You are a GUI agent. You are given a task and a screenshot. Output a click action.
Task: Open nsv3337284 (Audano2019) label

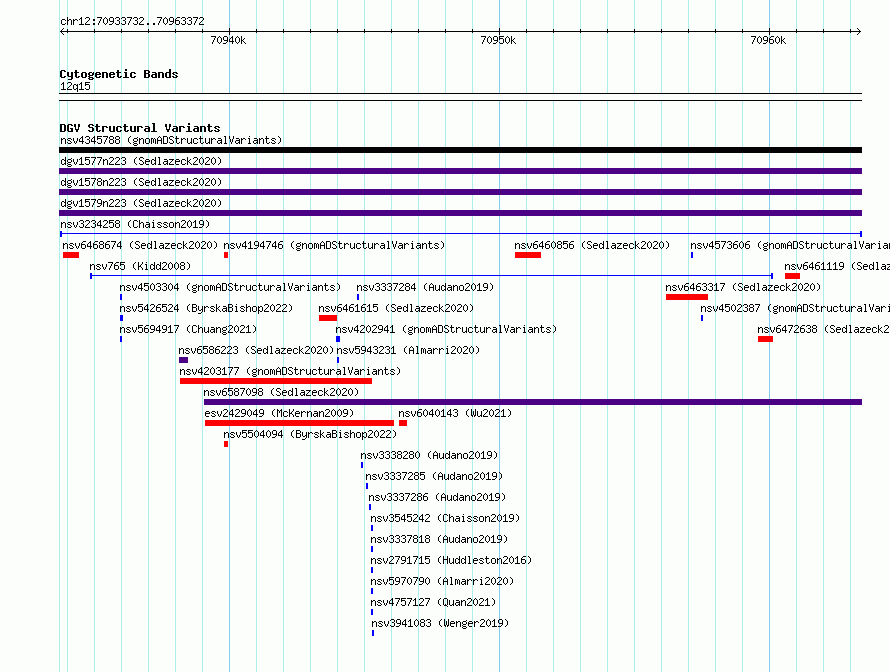pyautogui.click(x=425, y=287)
